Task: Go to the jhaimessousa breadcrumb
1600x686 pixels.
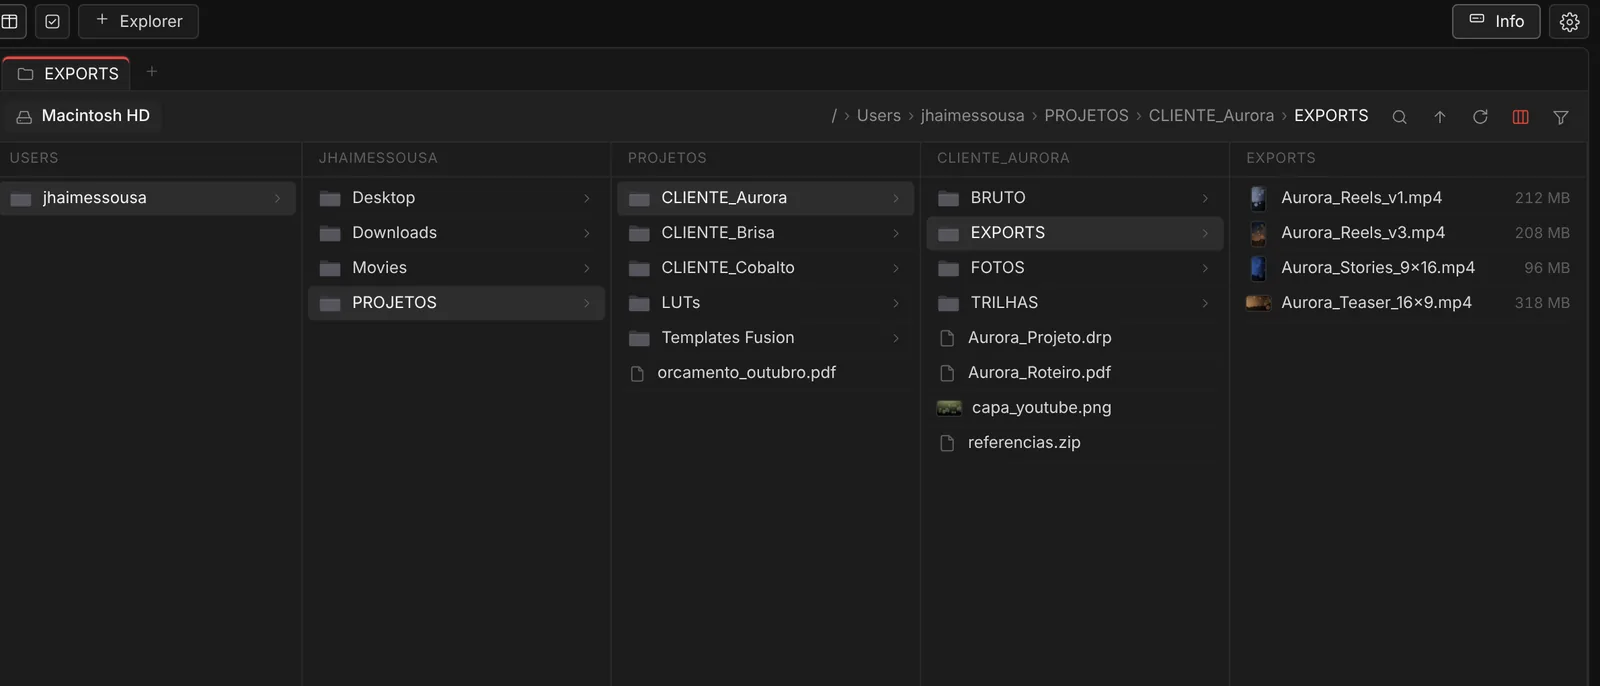Action: click(972, 116)
